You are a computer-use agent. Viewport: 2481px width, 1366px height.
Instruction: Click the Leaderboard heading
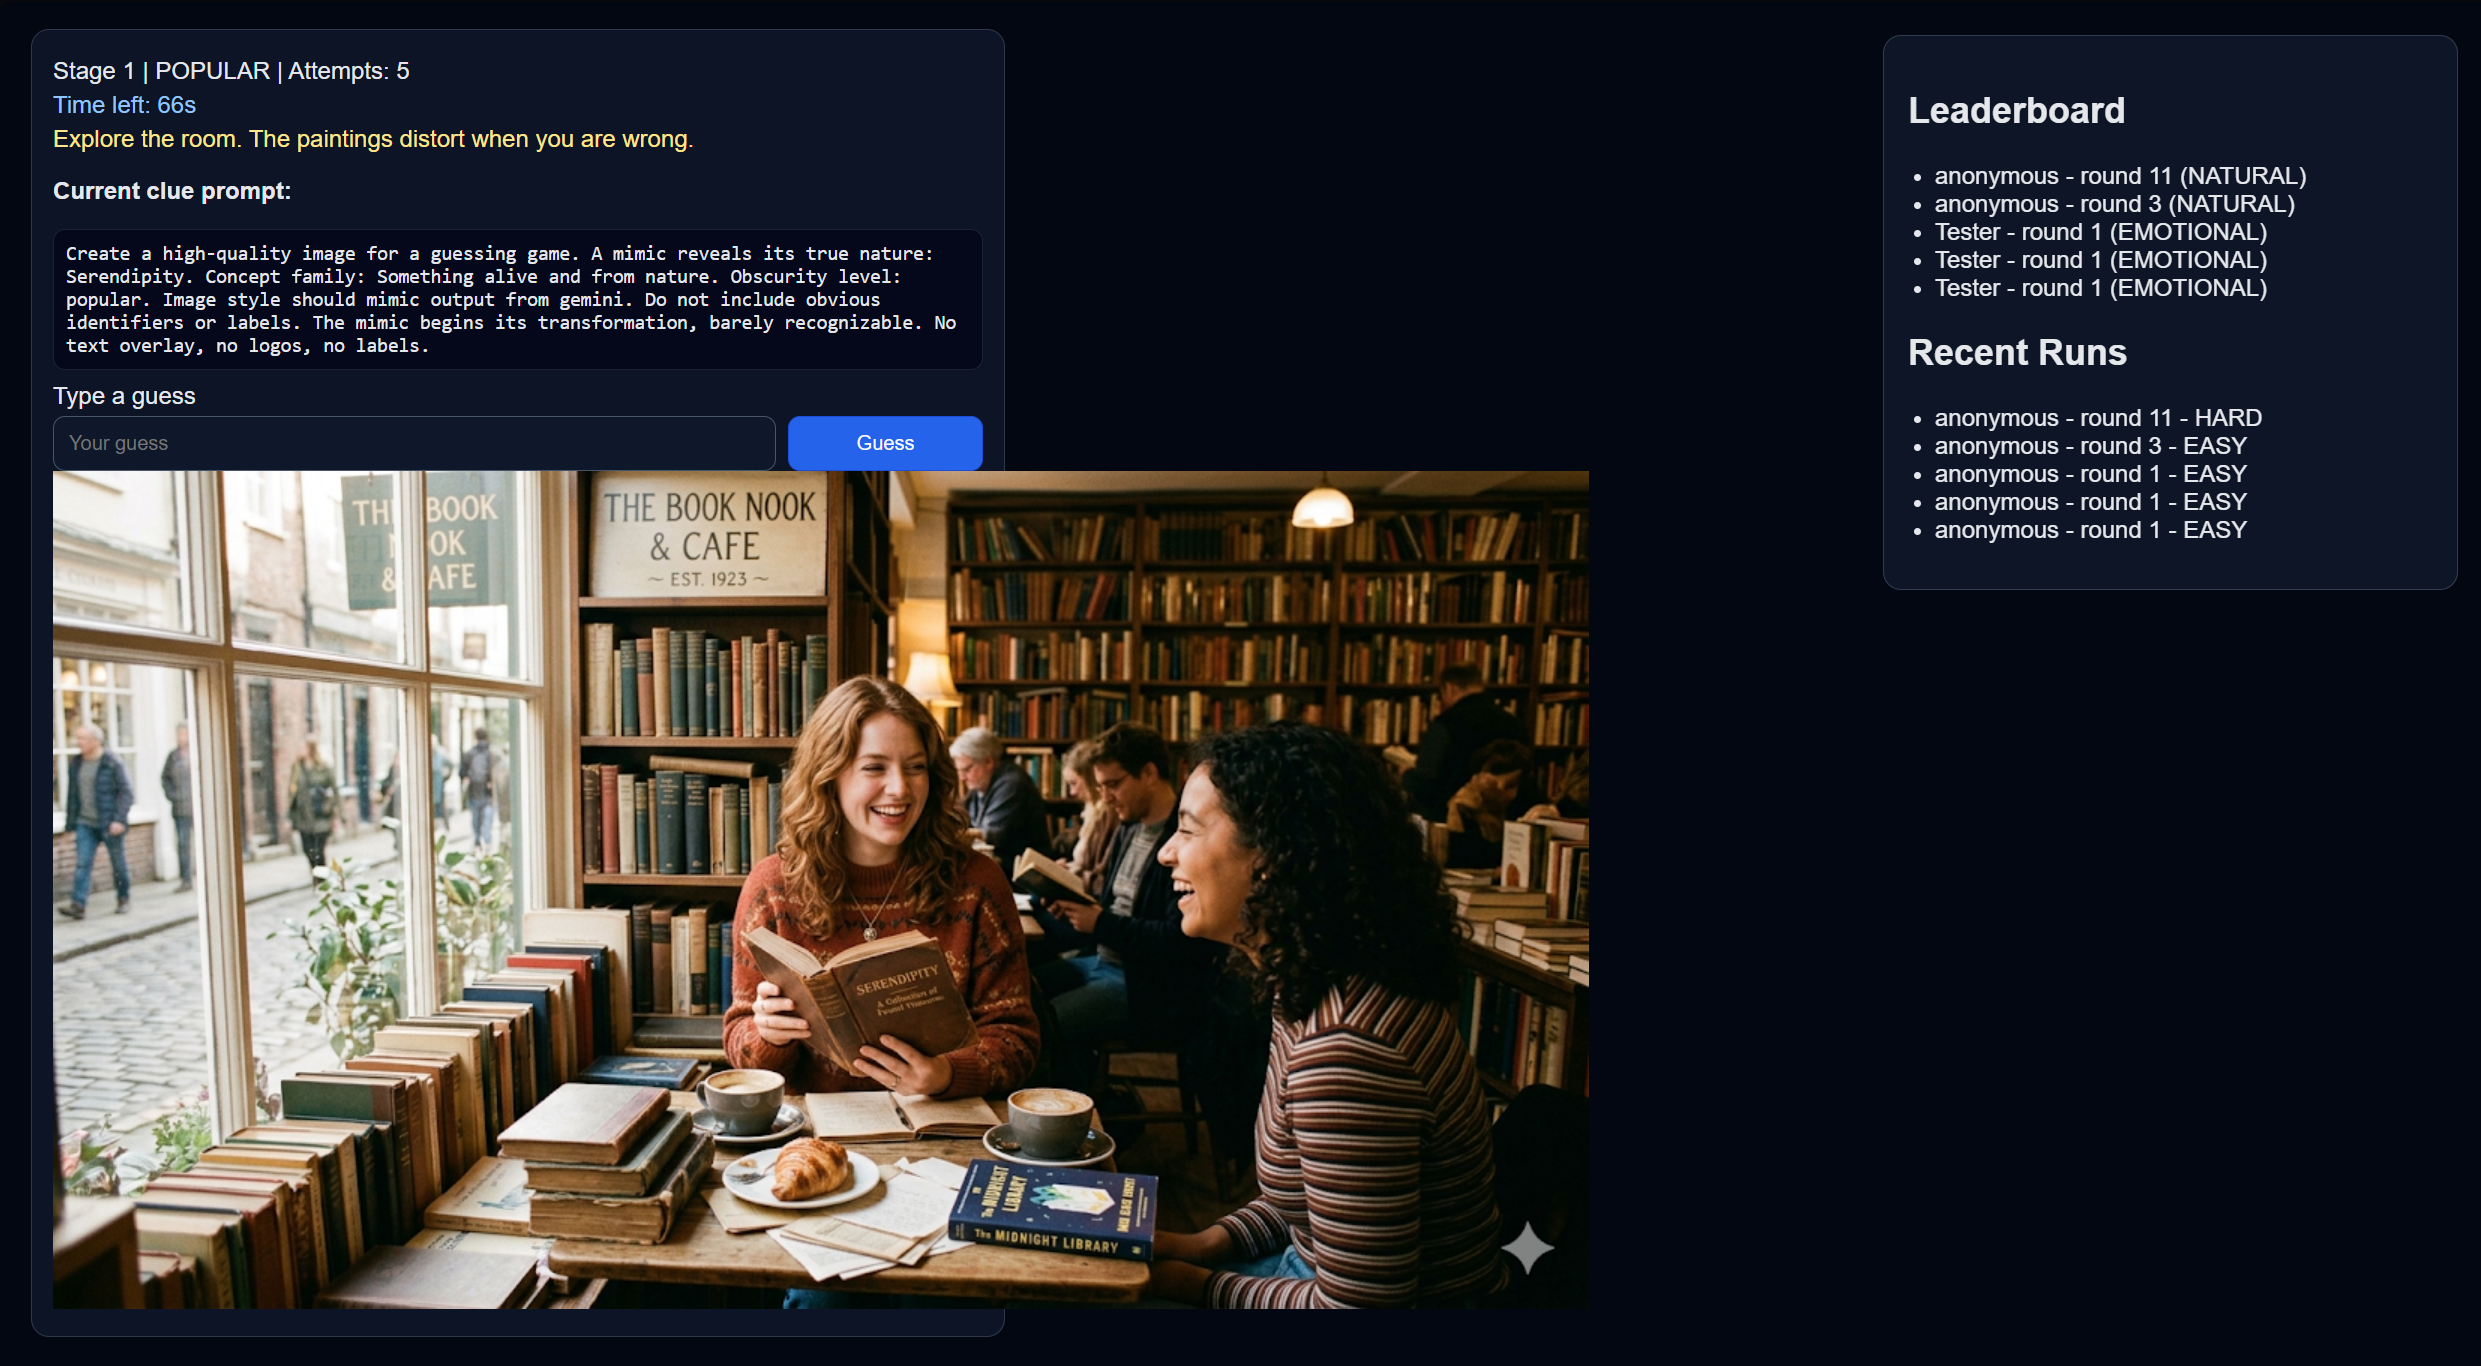pos(2015,110)
